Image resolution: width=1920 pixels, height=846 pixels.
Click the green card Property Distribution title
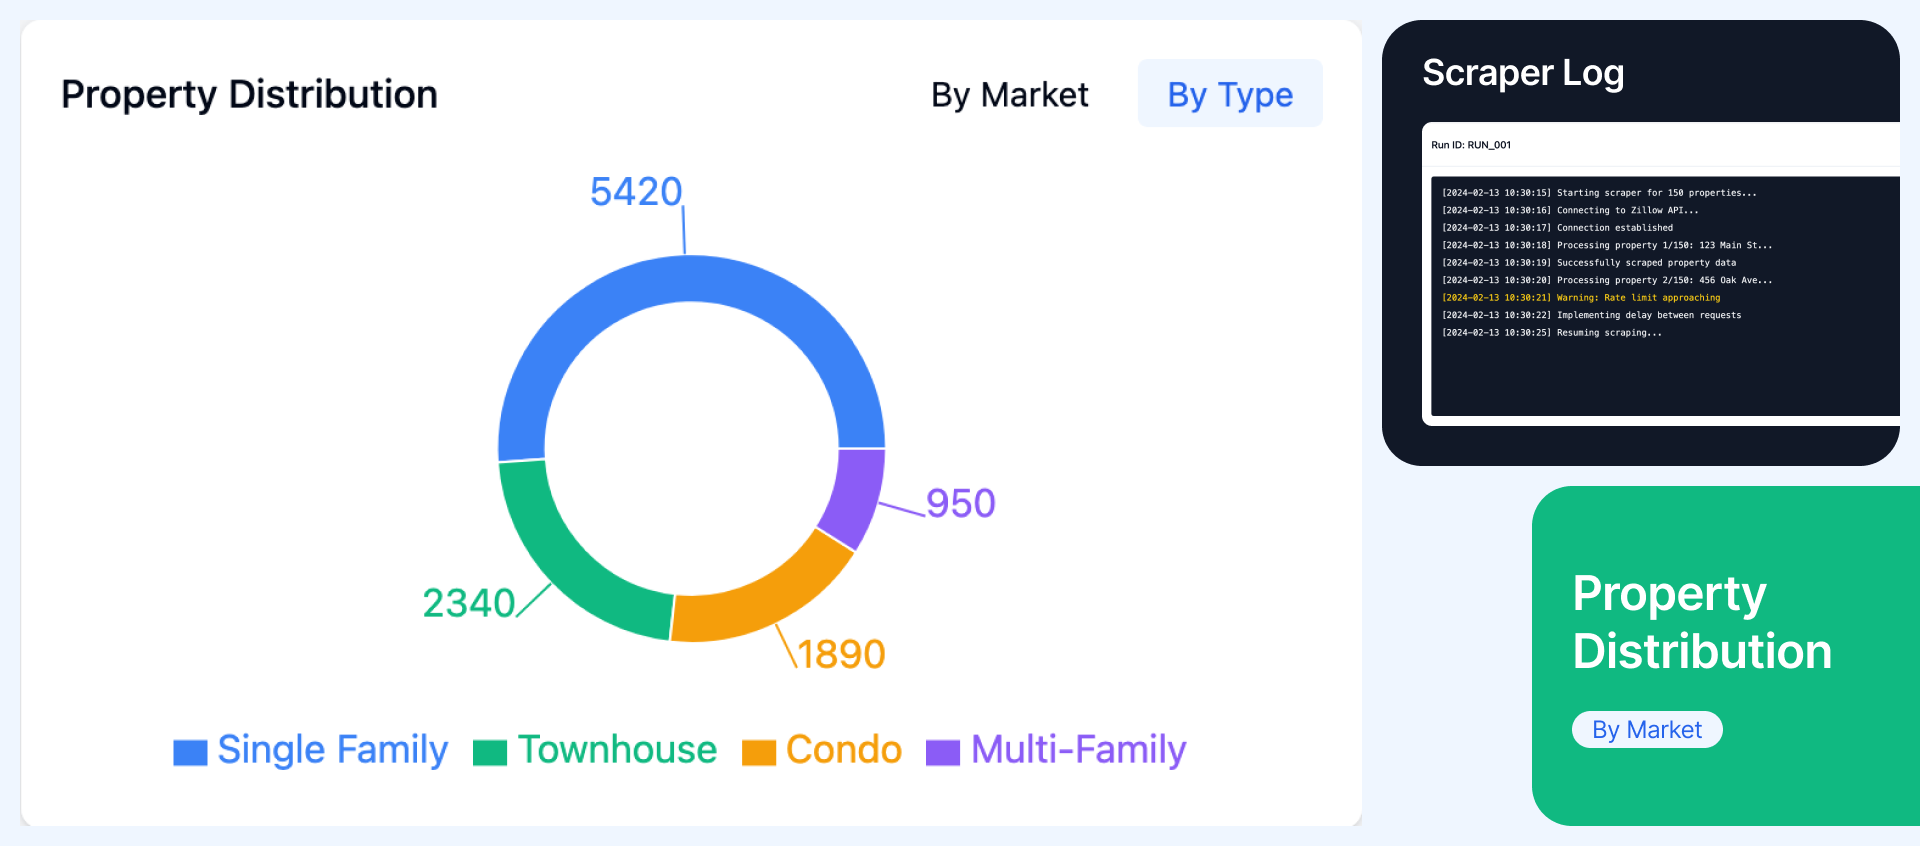(x=1702, y=622)
